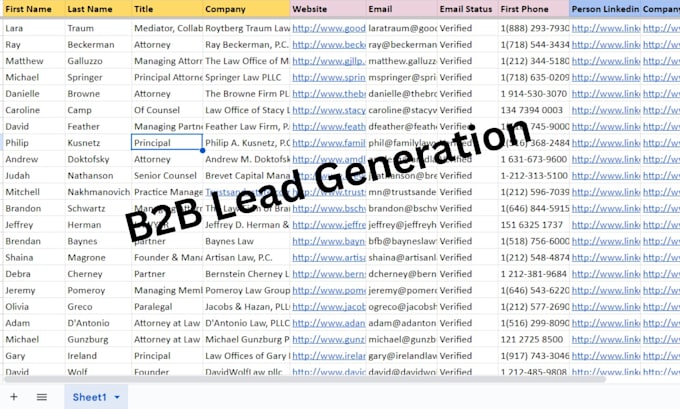The height and width of the screenshot is (409, 680).
Task: Open the Sheet1 tab dropdown arrow
Action: click(x=117, y=397)
